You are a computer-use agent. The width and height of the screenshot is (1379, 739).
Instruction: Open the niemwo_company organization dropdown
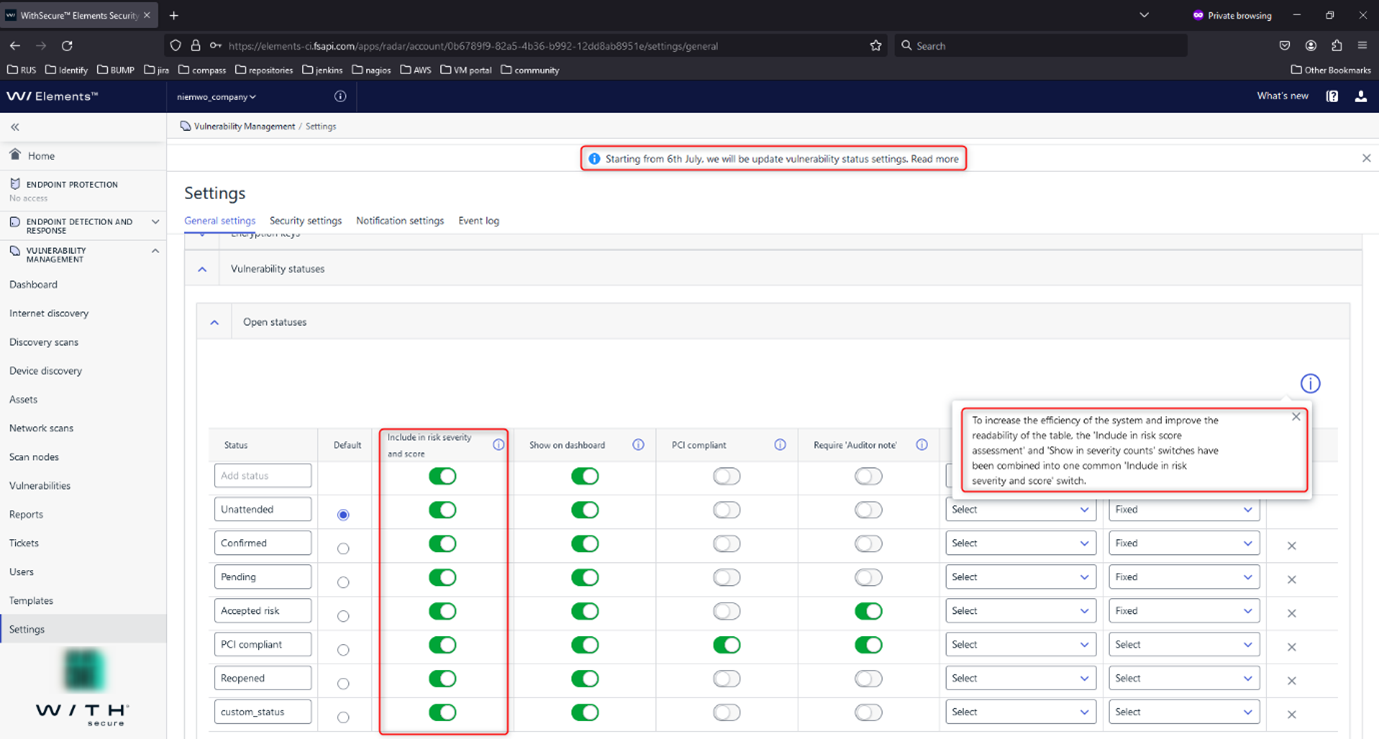coord(217,97)
